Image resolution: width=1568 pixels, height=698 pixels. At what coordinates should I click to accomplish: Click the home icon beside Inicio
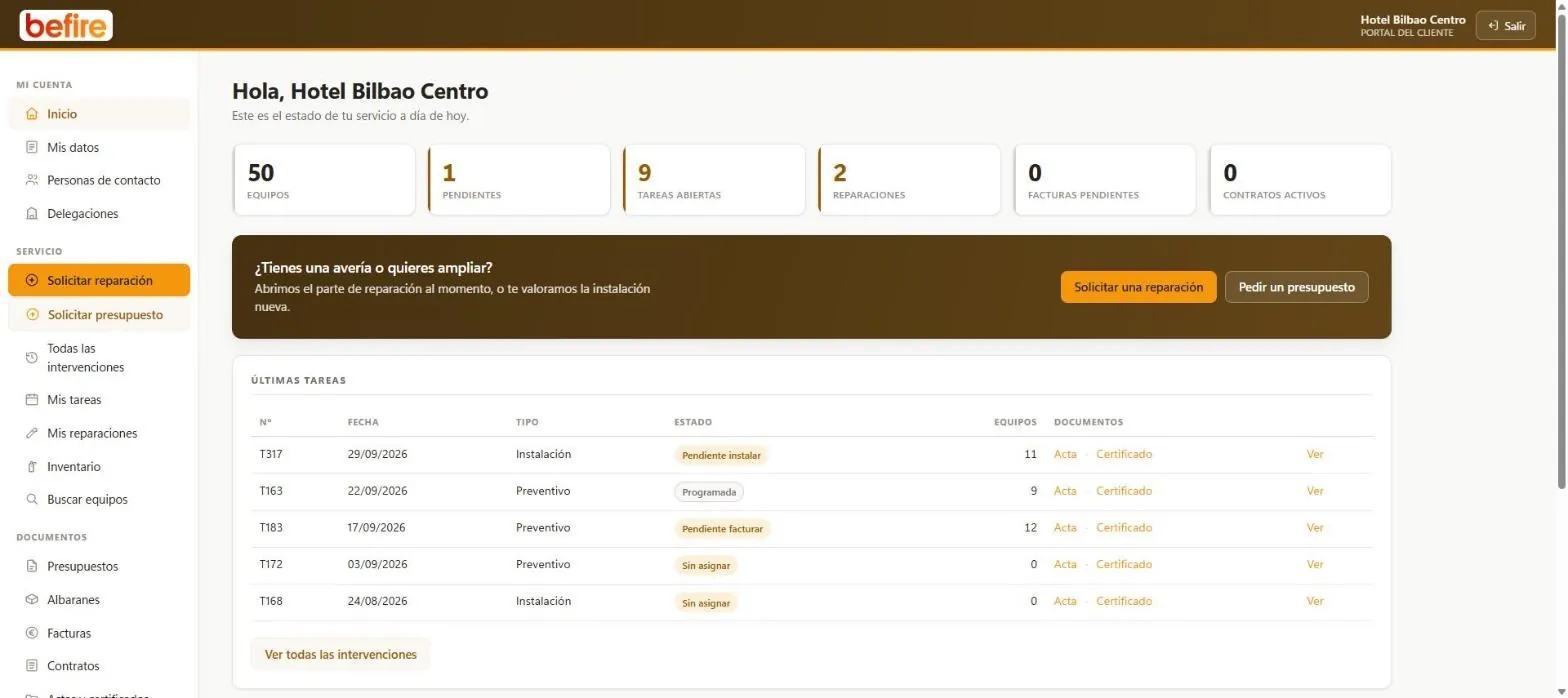pos(32,114)
